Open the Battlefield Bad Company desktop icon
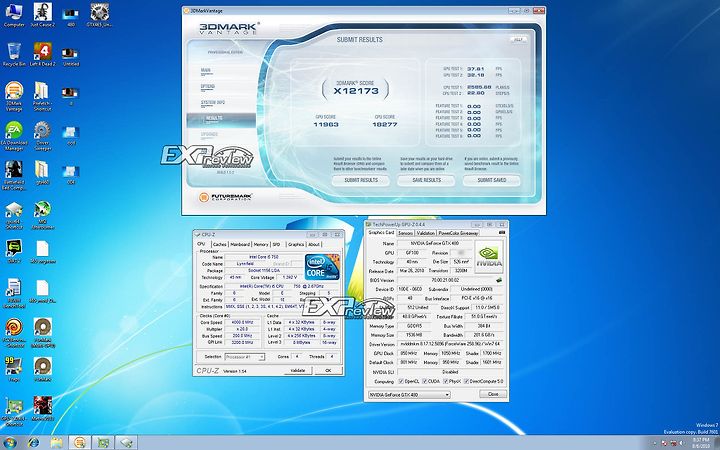Viewport: 720px width, 450px height. [14, 175]
